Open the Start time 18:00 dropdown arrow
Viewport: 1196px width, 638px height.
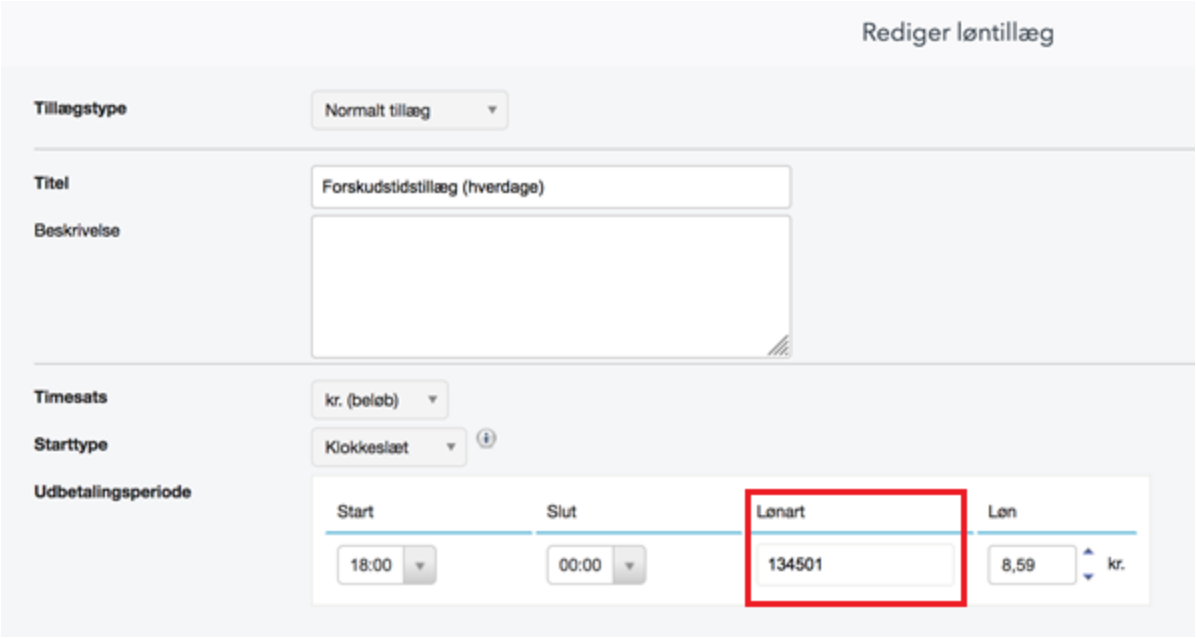point(420,566)
